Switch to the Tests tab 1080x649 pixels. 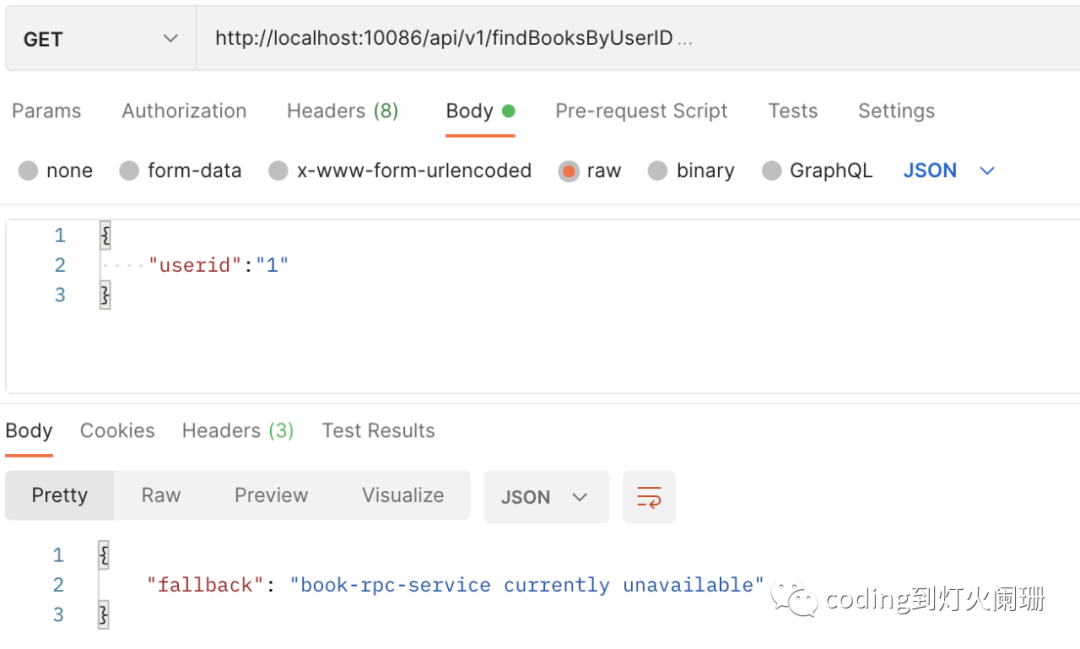(792, 111)
